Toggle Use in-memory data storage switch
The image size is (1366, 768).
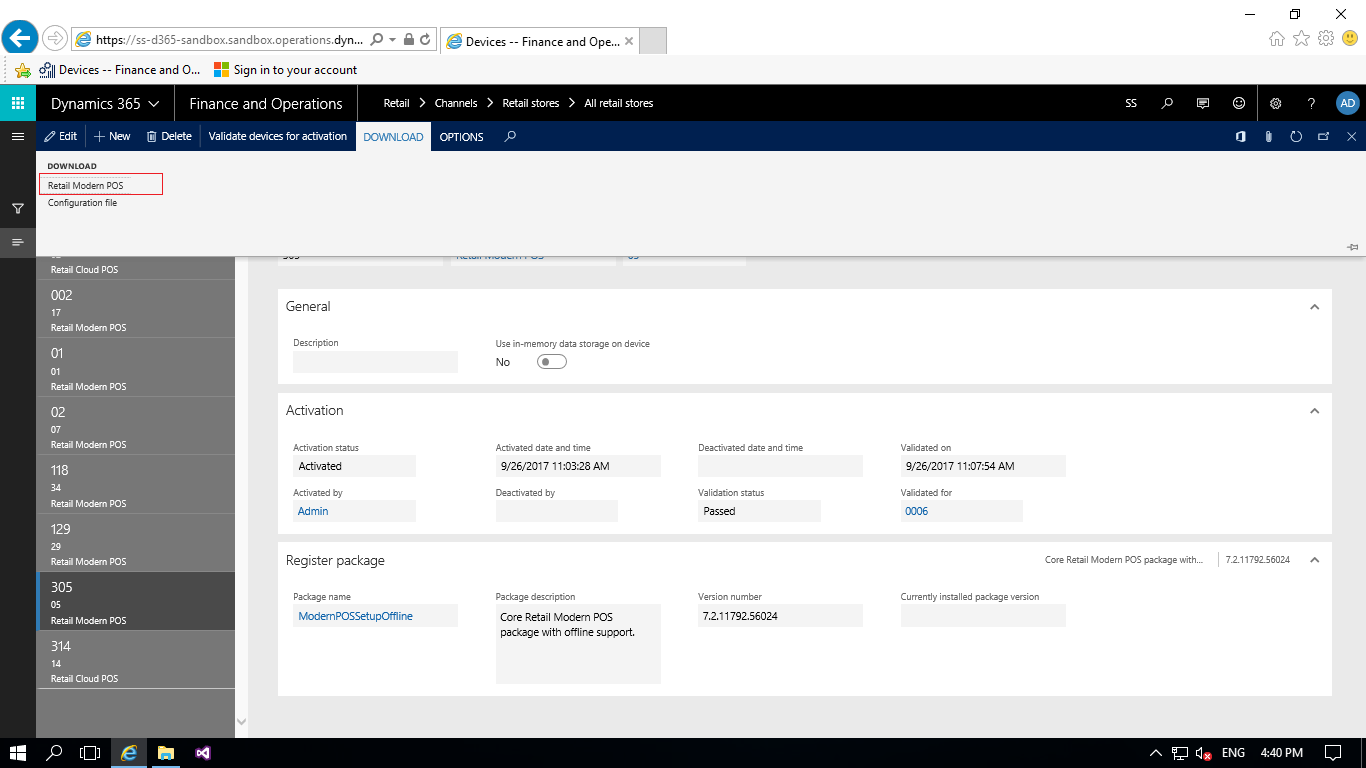pos(552,362)
